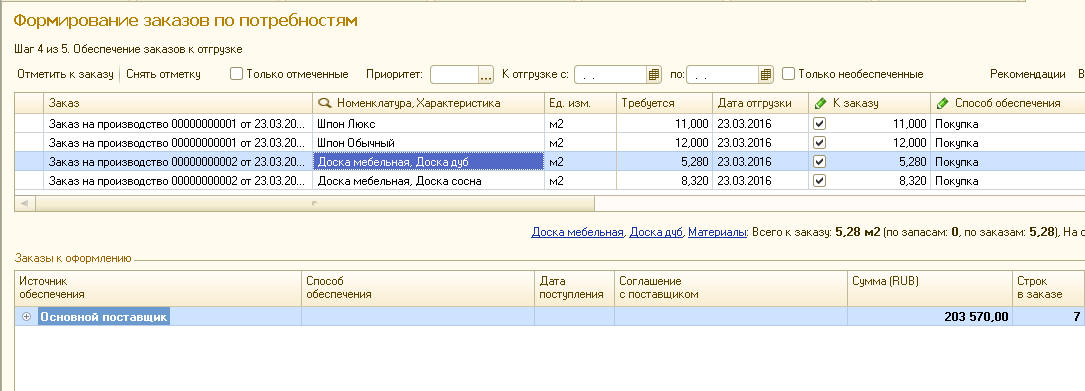Click Покупка in the Шпон Люкс row
1085x391 pixels.
point(957,123)
